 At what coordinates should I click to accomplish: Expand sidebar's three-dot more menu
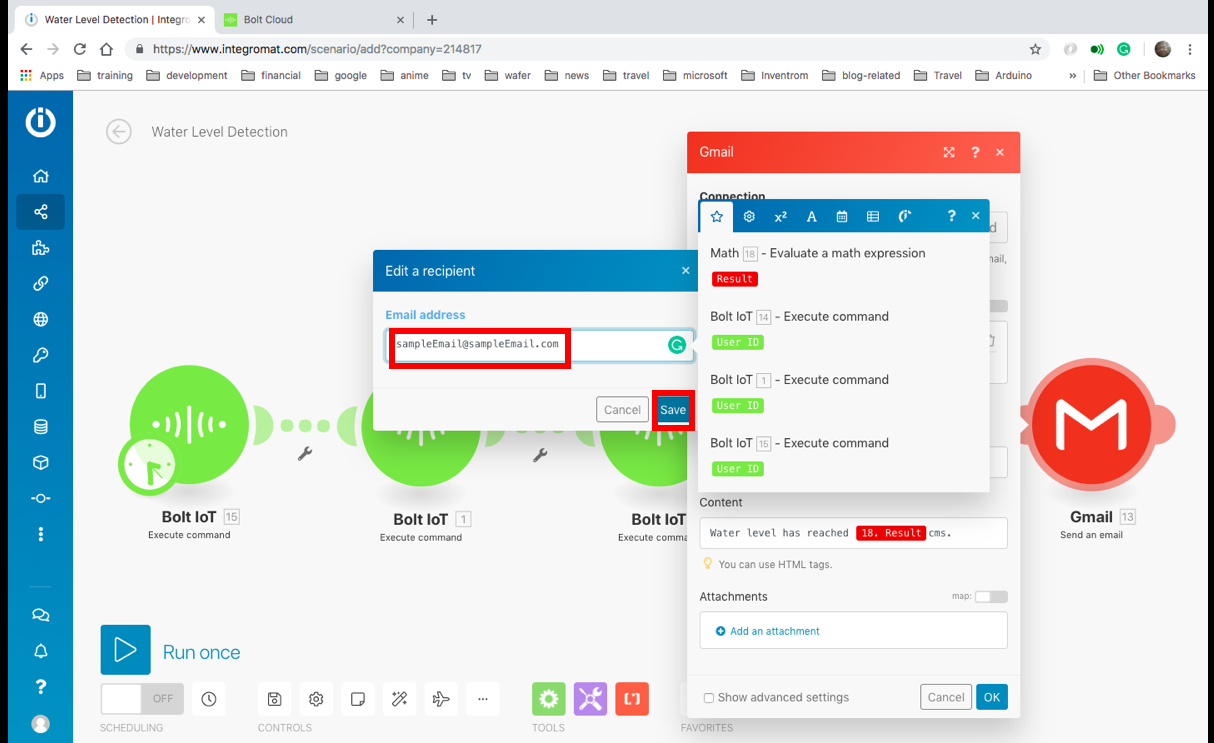coord(40,534)
